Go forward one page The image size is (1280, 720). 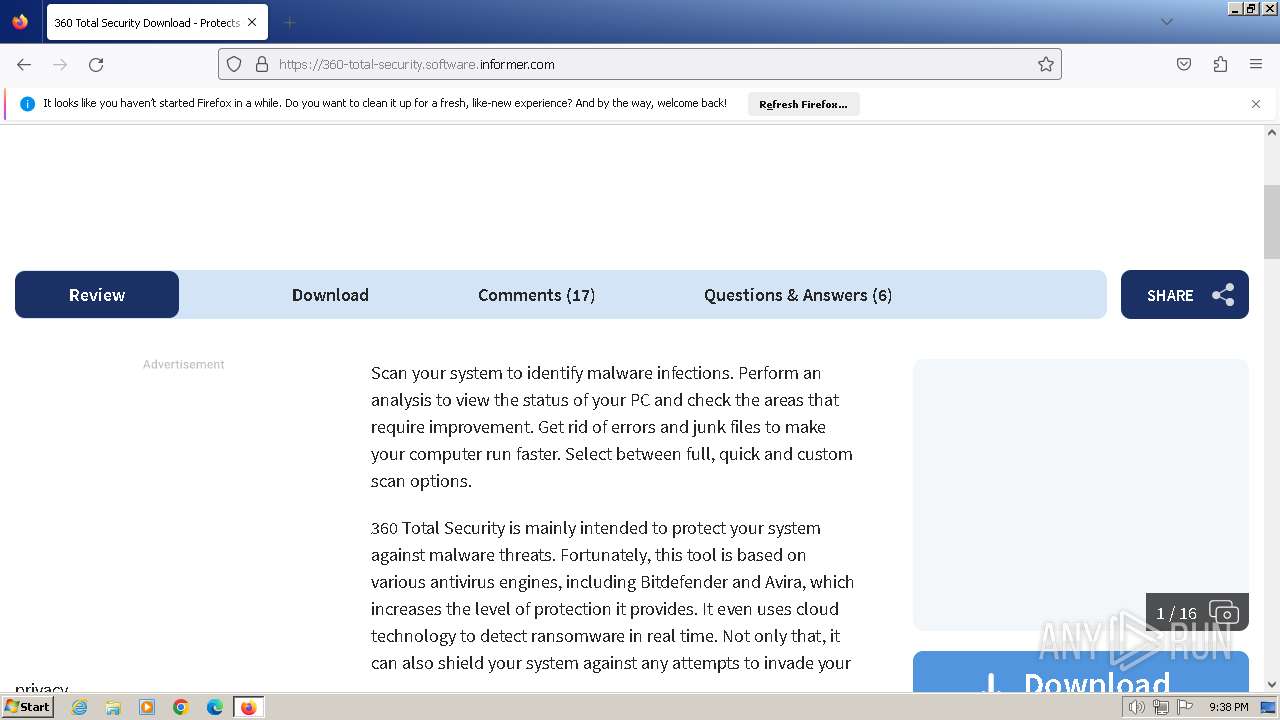click(x=60, y=64)
